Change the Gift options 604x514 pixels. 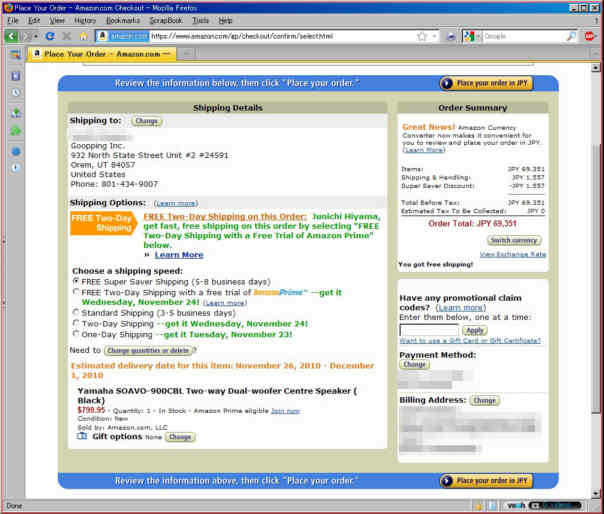point(180,437)
